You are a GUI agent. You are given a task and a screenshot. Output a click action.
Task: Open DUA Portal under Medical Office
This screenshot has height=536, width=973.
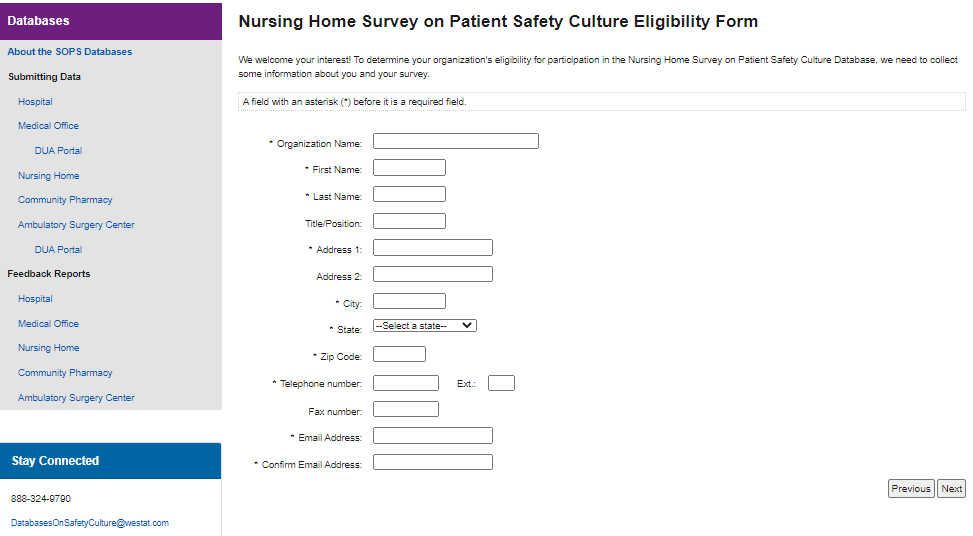click(x=58, y=151)
